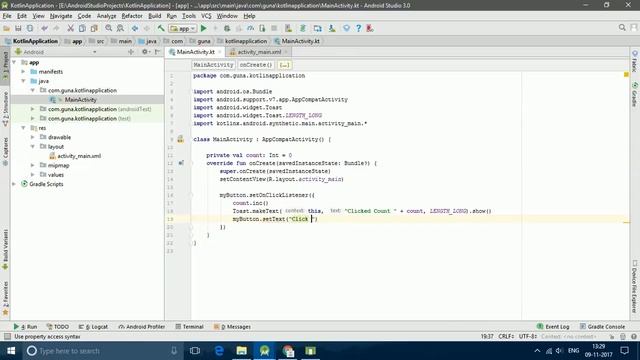The width and height of the screenshot is (640, 360).
Task: Open the Terminal tool window
Action: 189,327
